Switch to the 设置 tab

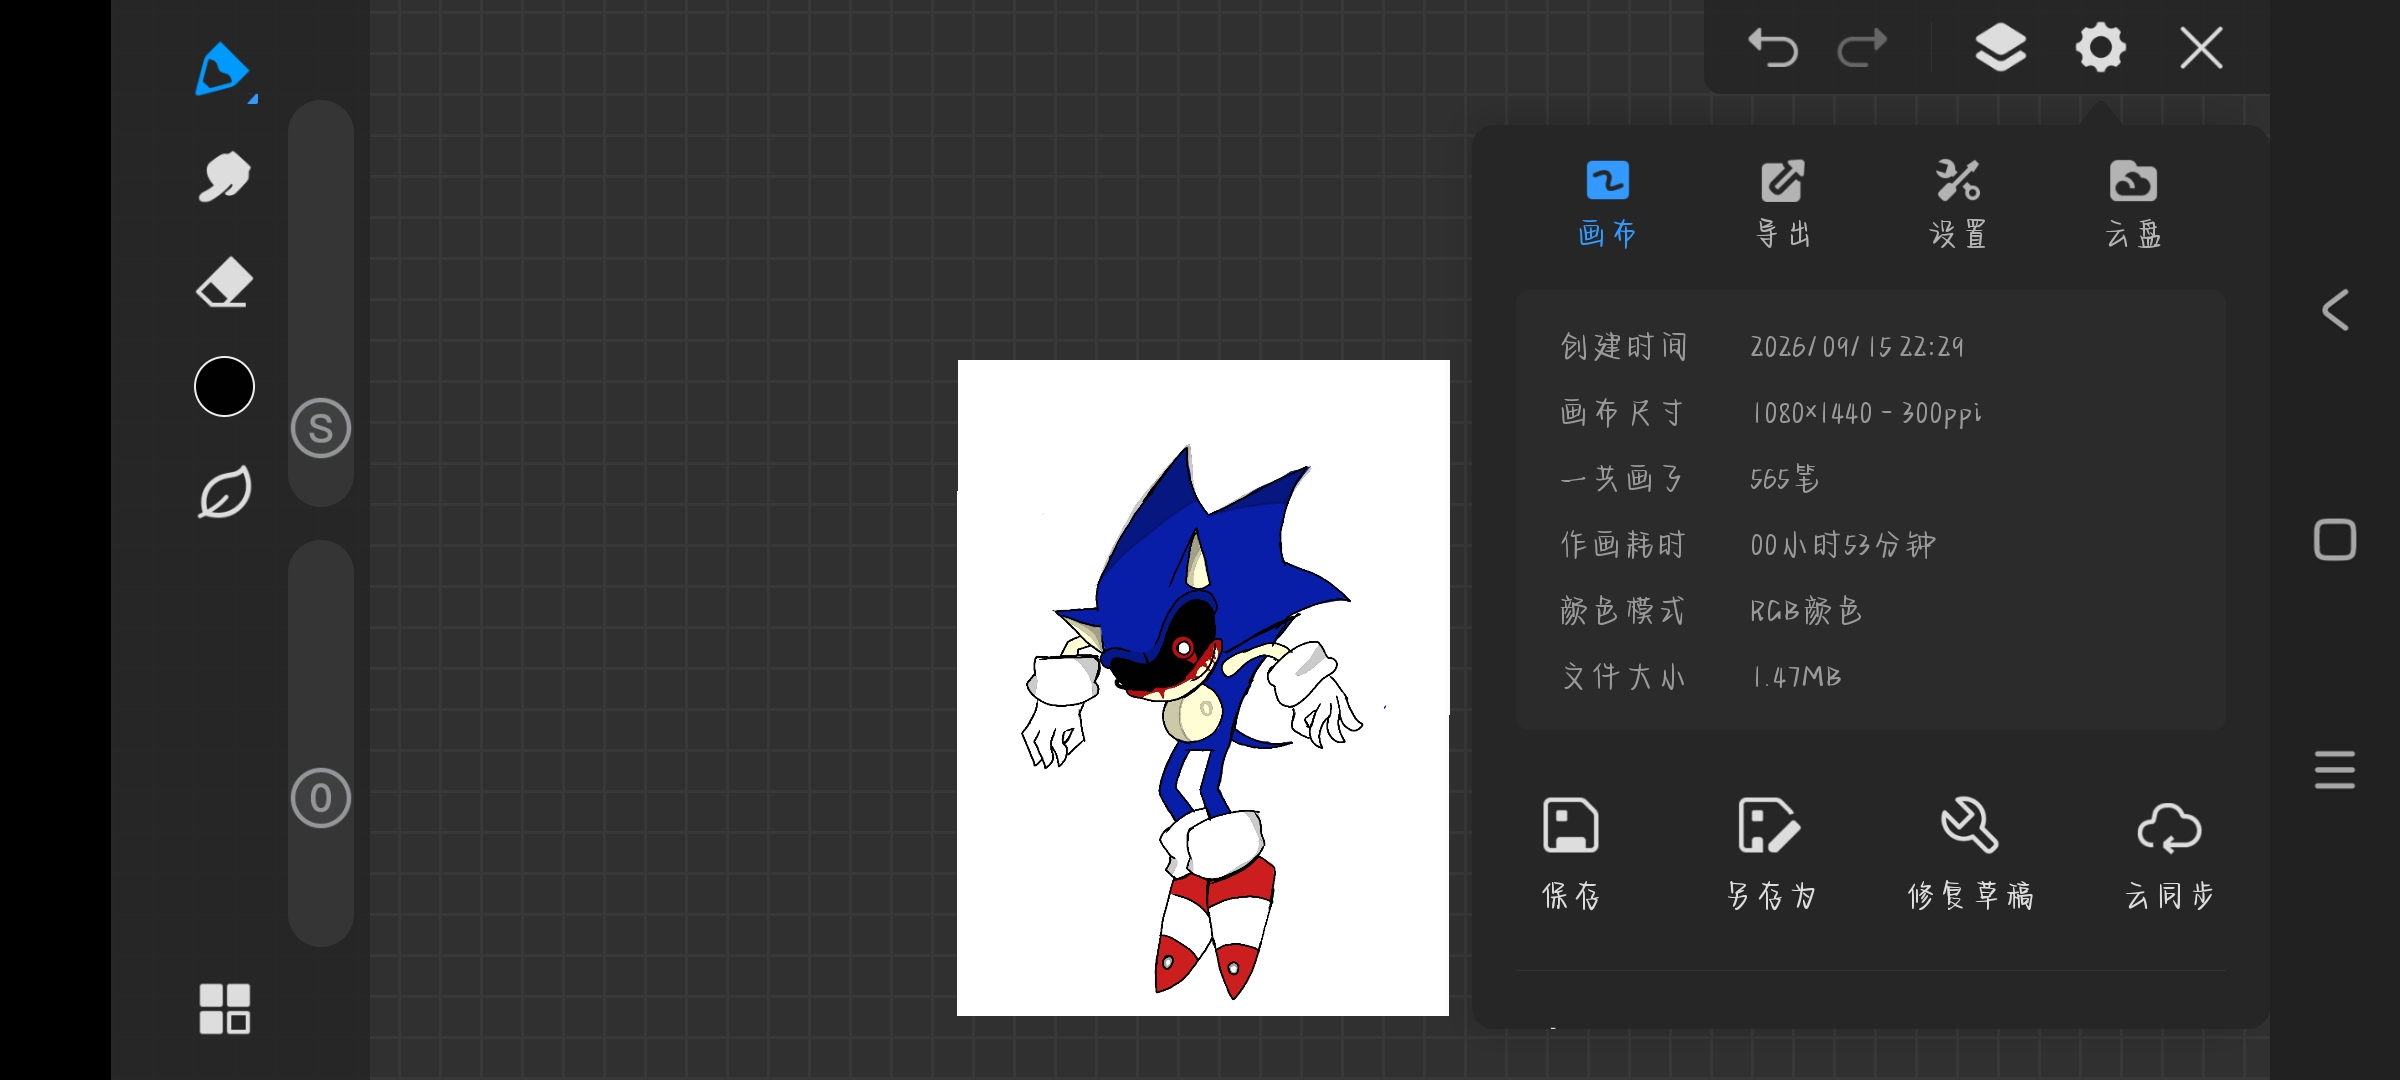coord(1958,204)
